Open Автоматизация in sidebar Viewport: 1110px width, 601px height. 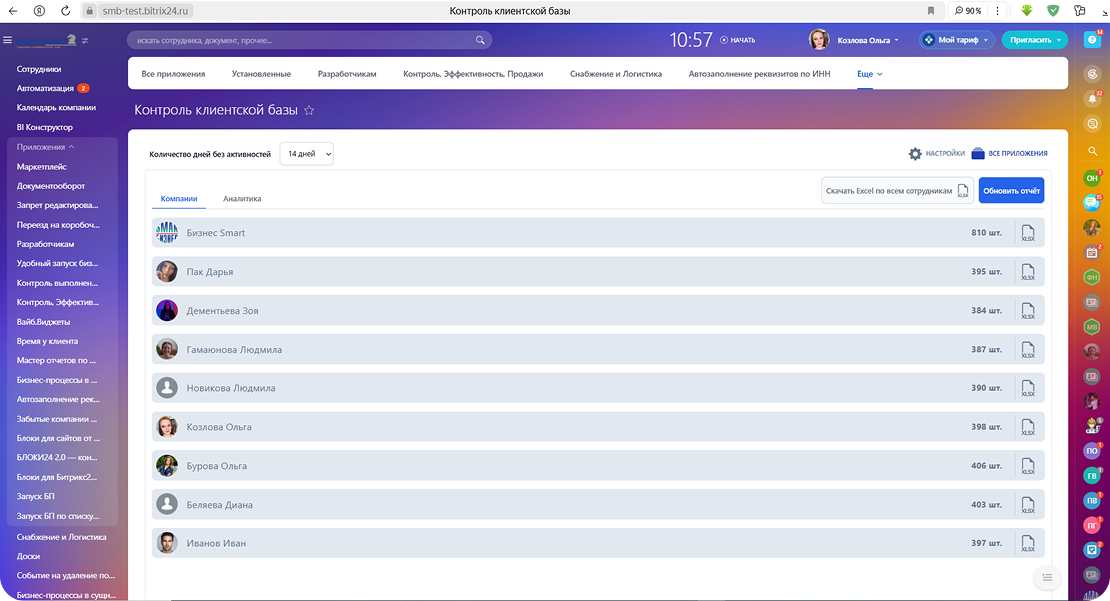click(x=45, y=88)
